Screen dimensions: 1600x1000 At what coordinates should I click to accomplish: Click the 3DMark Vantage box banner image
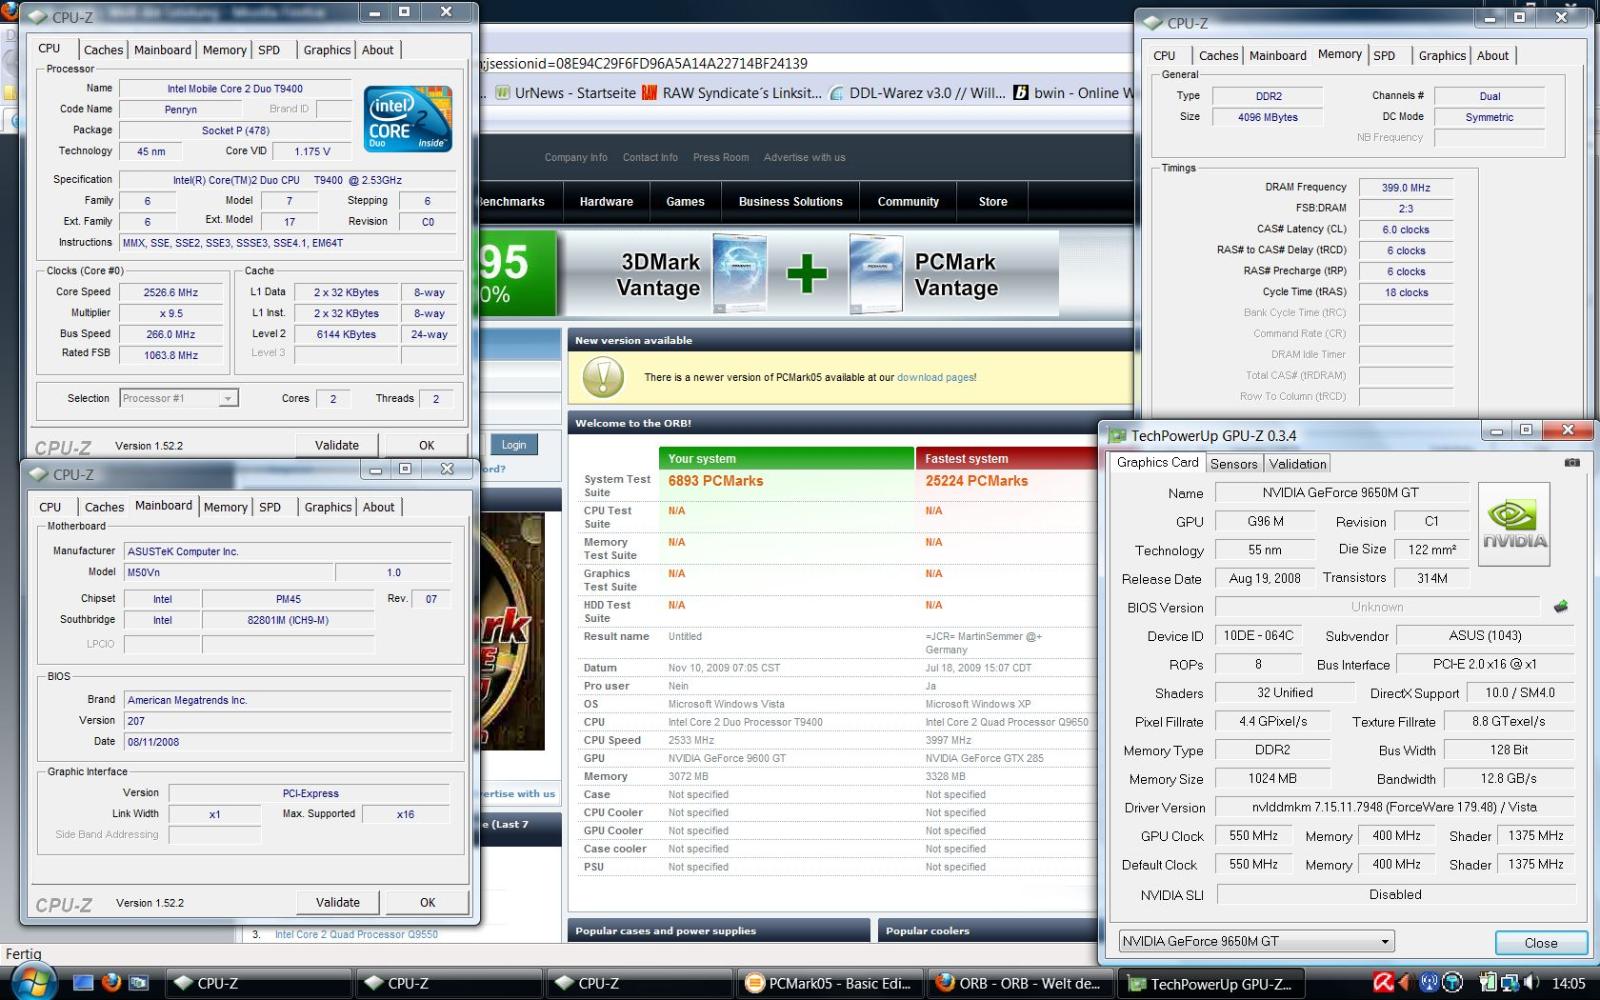(740, 273)
